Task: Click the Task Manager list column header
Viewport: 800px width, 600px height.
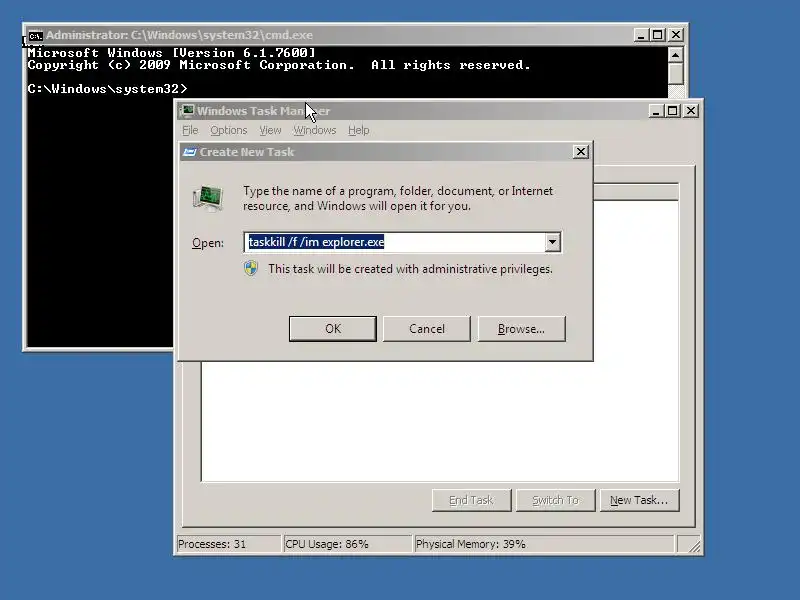Action: click(636, 192)
